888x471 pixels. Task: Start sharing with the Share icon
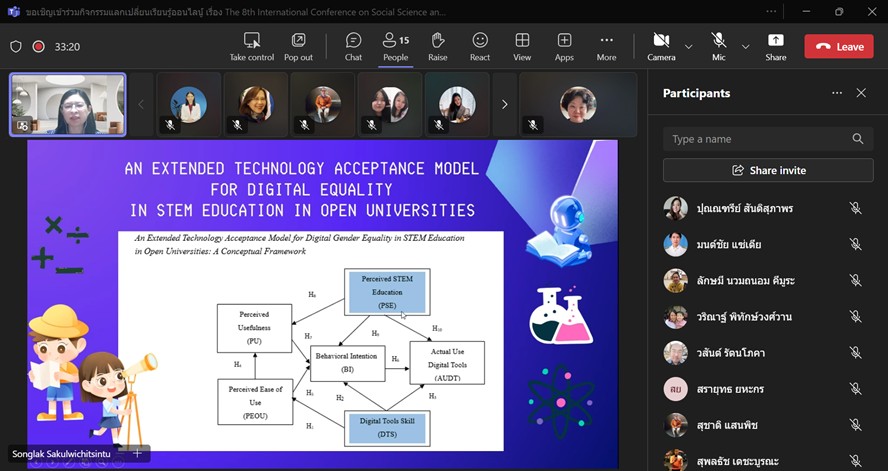click(776, 46)
